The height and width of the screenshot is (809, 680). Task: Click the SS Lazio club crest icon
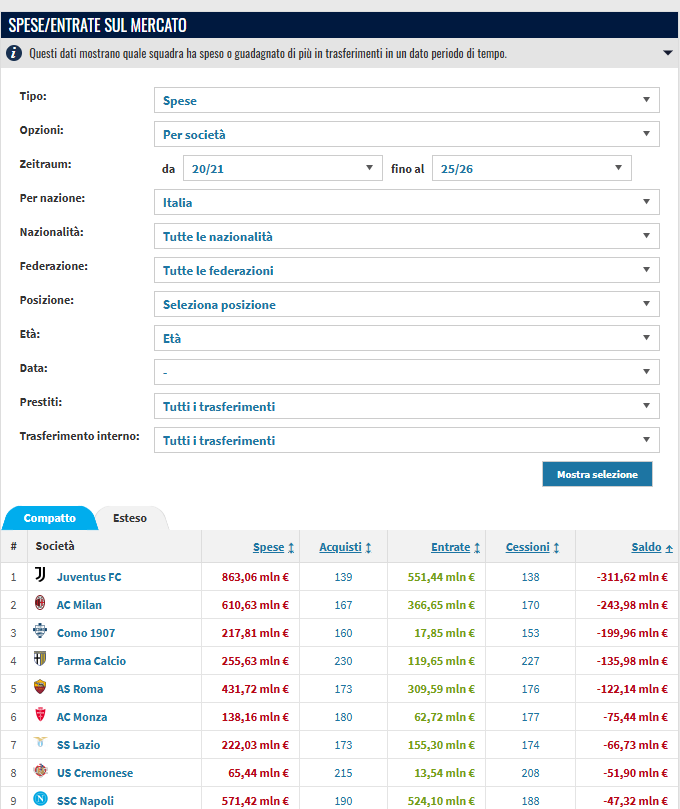click(x=40, y=745)
